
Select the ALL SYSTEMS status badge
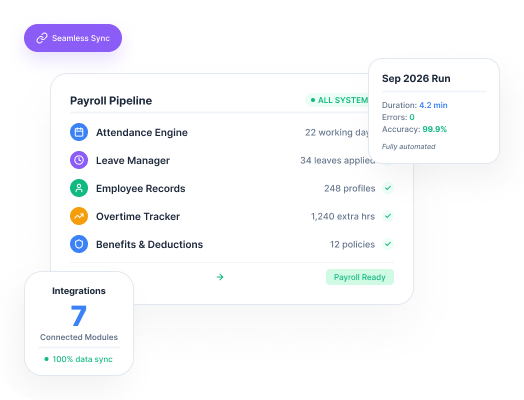click(x=337, y=100)
